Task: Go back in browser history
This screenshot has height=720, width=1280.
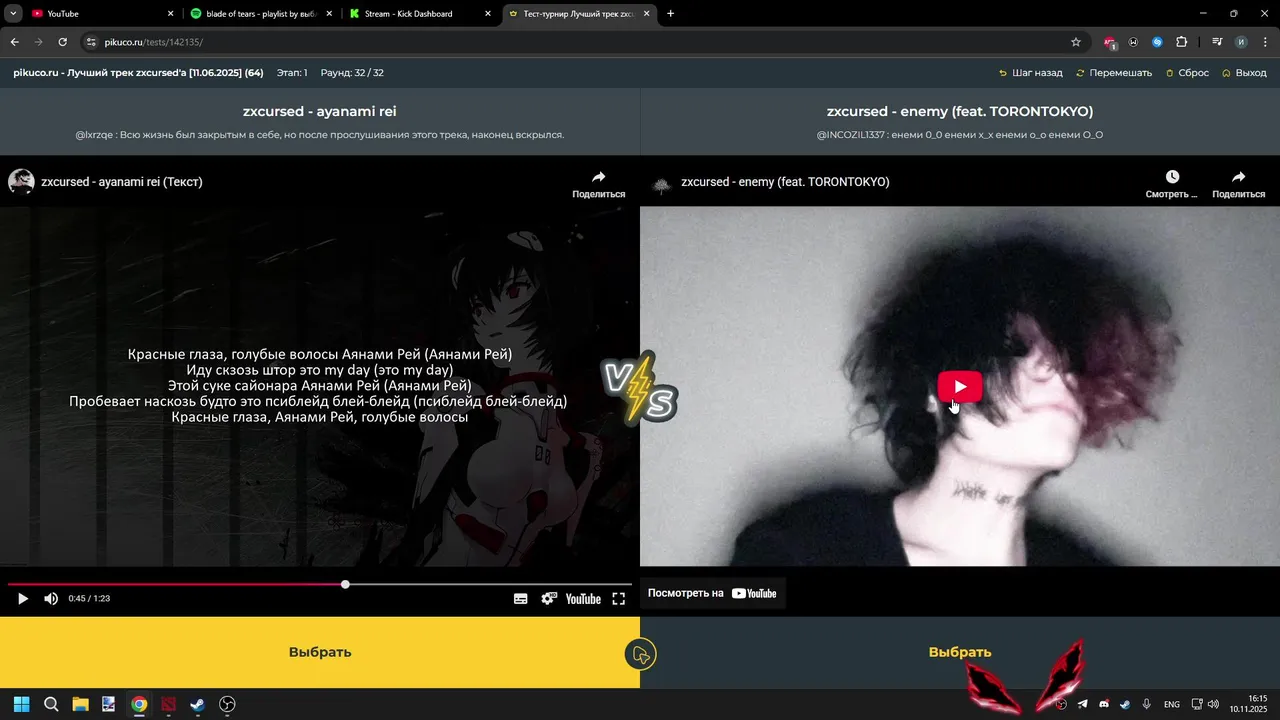Action: pos(14,42)
